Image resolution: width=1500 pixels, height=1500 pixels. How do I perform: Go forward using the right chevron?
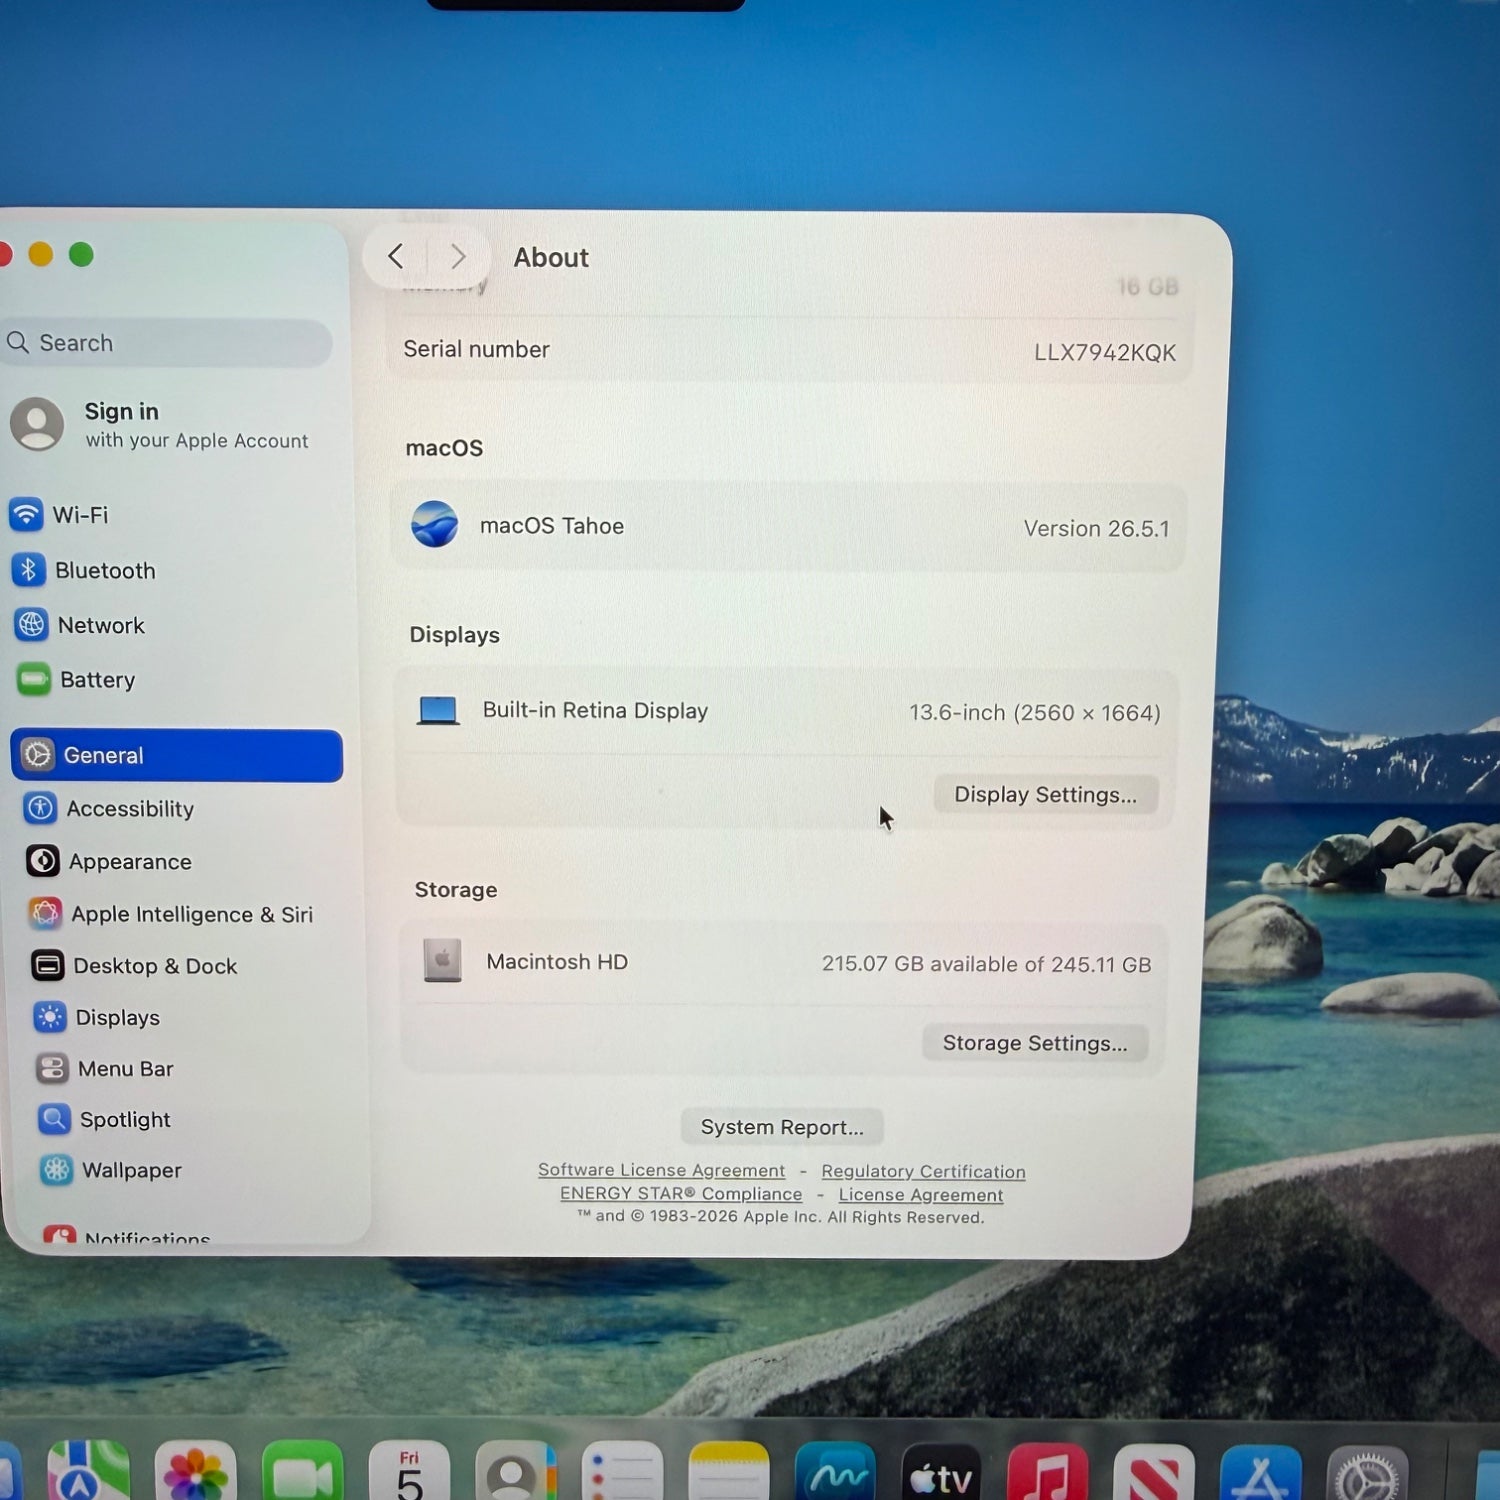[458, 256]
